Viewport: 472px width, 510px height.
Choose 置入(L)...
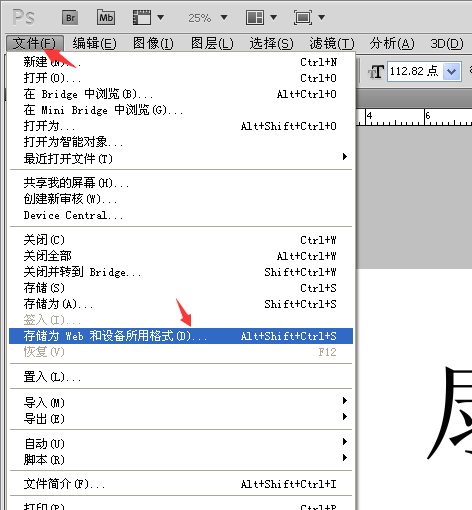[181, 377]
